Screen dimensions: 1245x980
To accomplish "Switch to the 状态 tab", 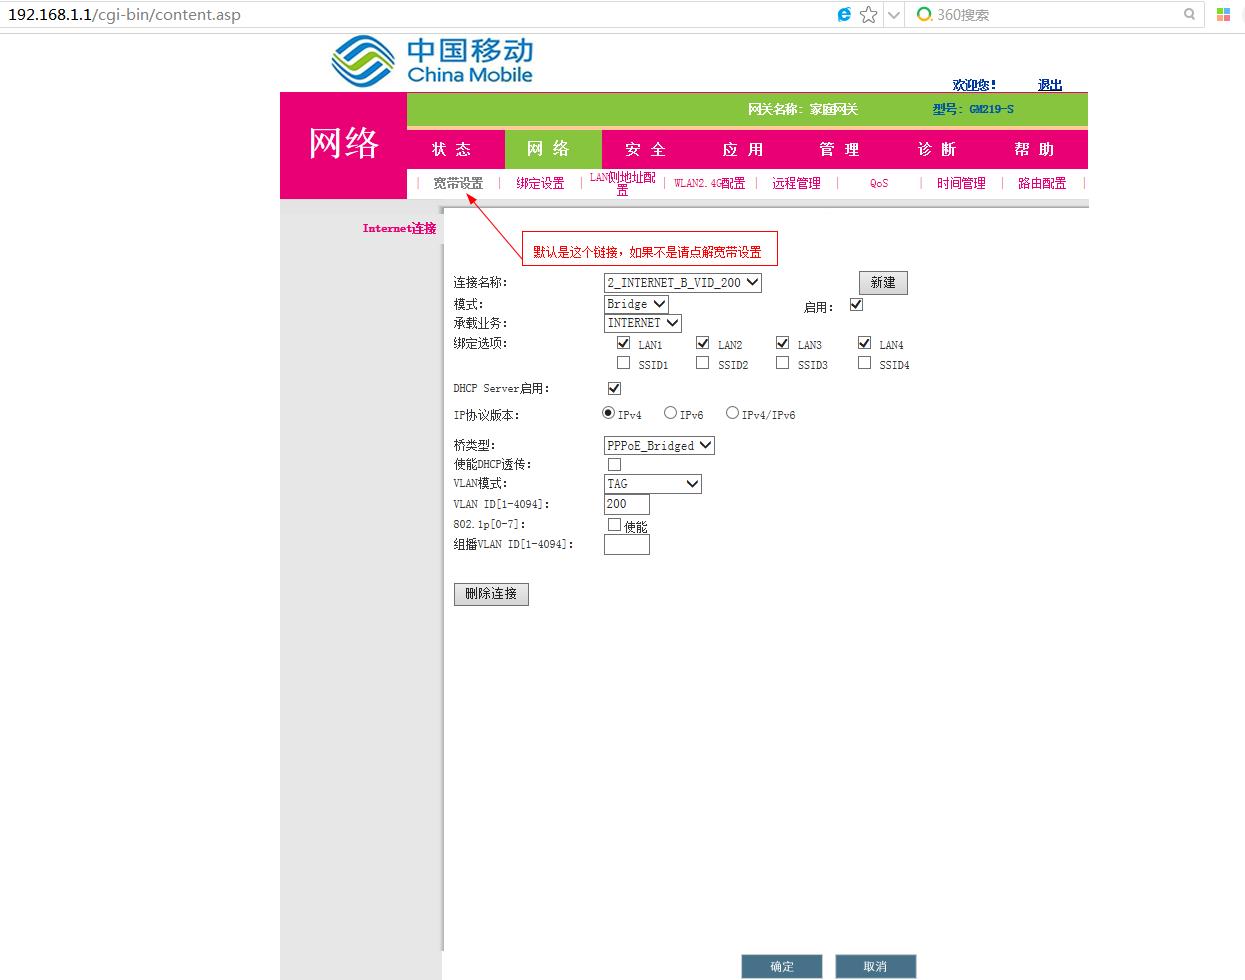I will tap(453, 148).
